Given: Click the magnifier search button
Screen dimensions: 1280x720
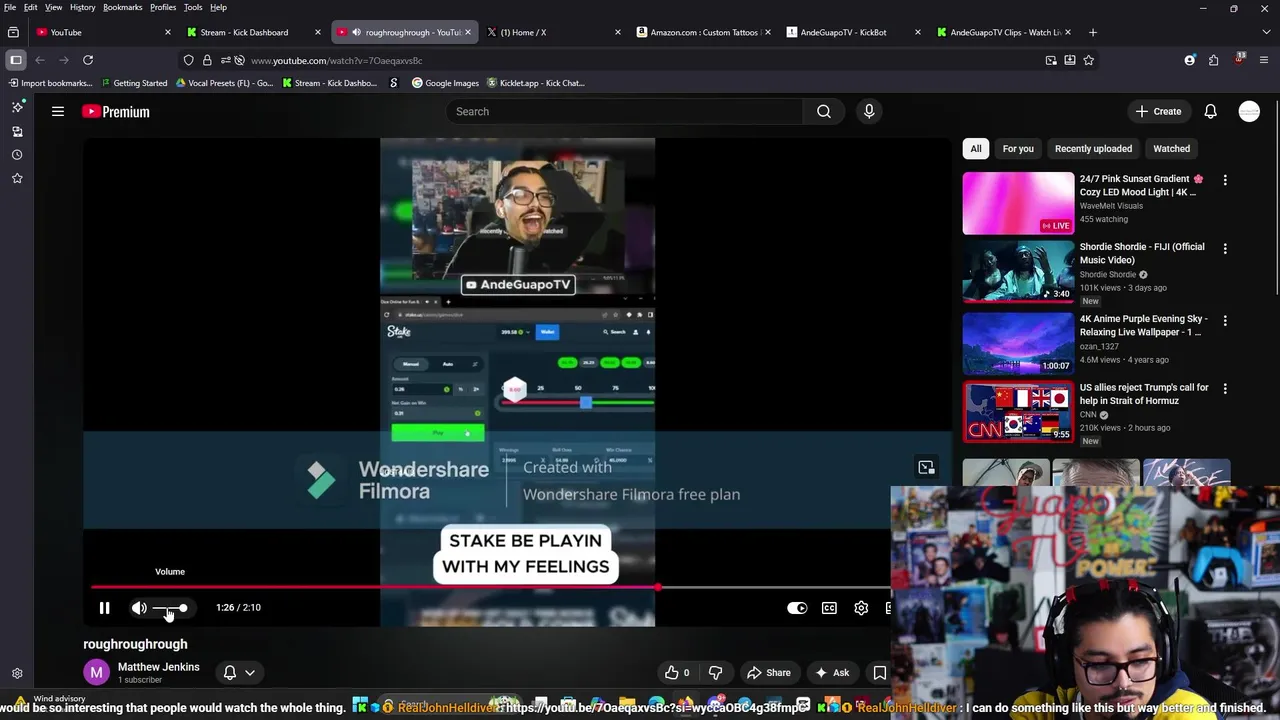Looking at the screenshot, I should (824, 111).
